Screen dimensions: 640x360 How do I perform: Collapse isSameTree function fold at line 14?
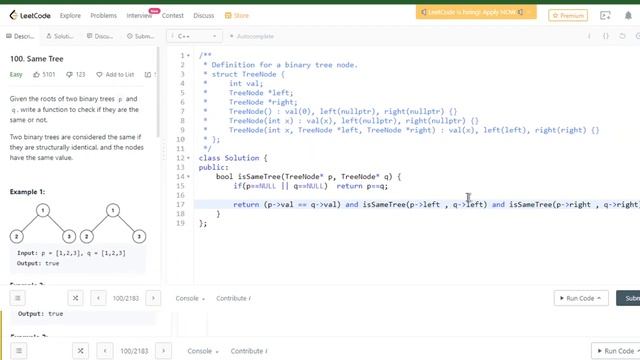(x=188, y=177)
